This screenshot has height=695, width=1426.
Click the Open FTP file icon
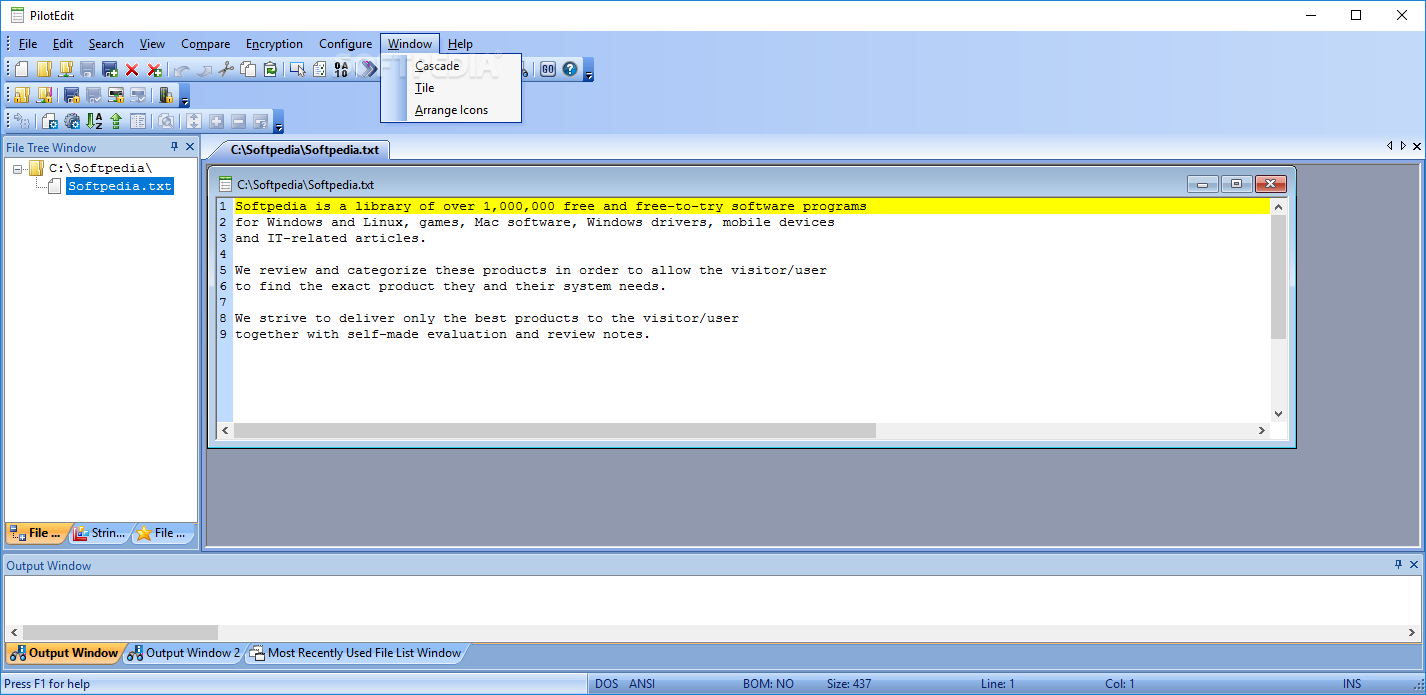click(66, 69)
